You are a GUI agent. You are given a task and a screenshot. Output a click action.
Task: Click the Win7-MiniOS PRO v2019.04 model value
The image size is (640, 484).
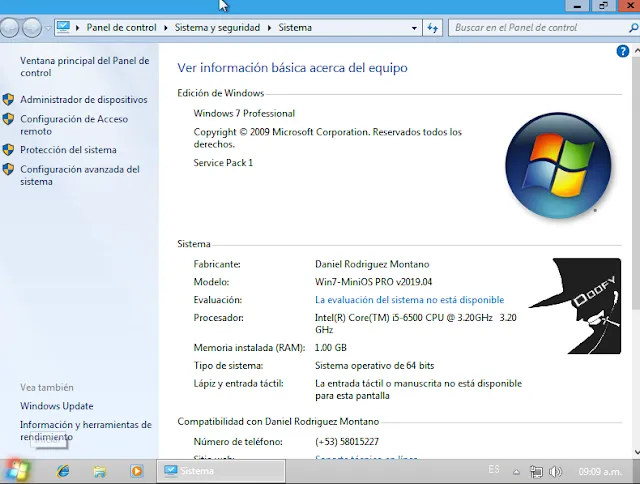373,282
